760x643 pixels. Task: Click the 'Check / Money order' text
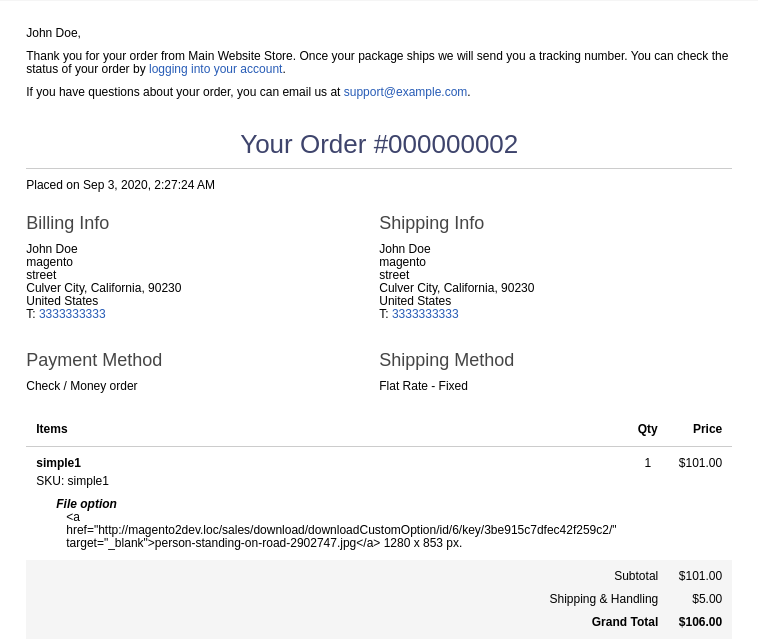82,386
